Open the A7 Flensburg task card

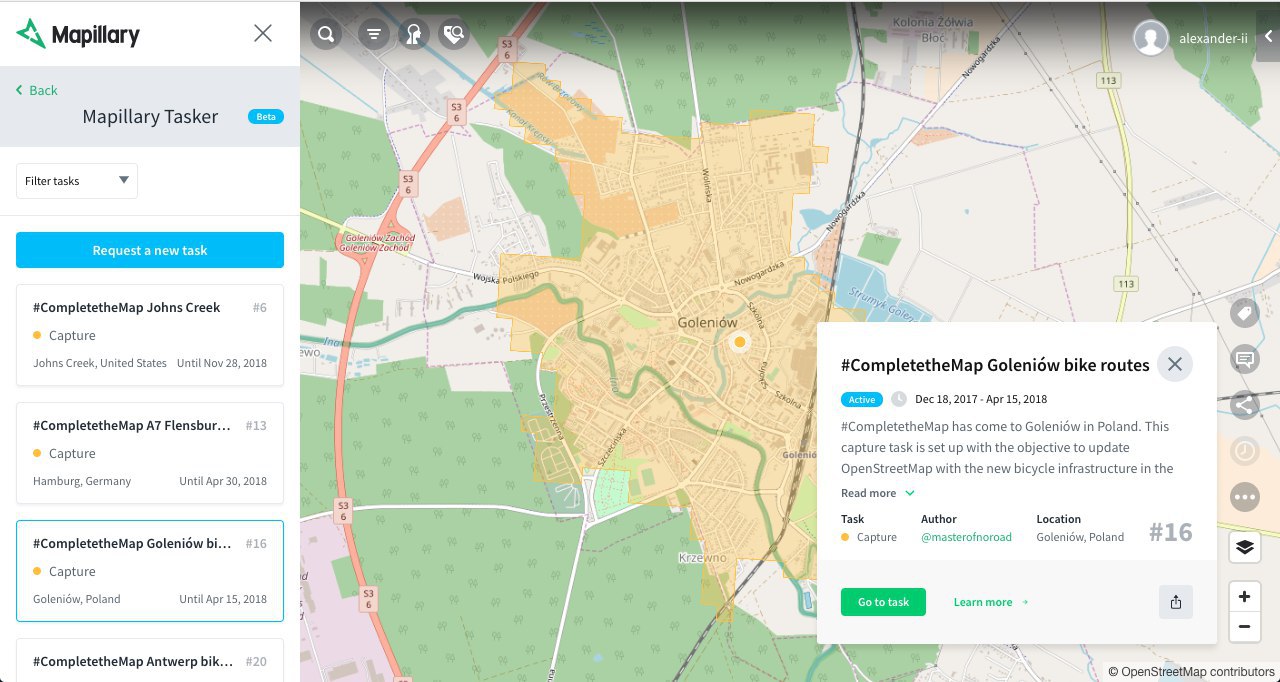(150, 453)
